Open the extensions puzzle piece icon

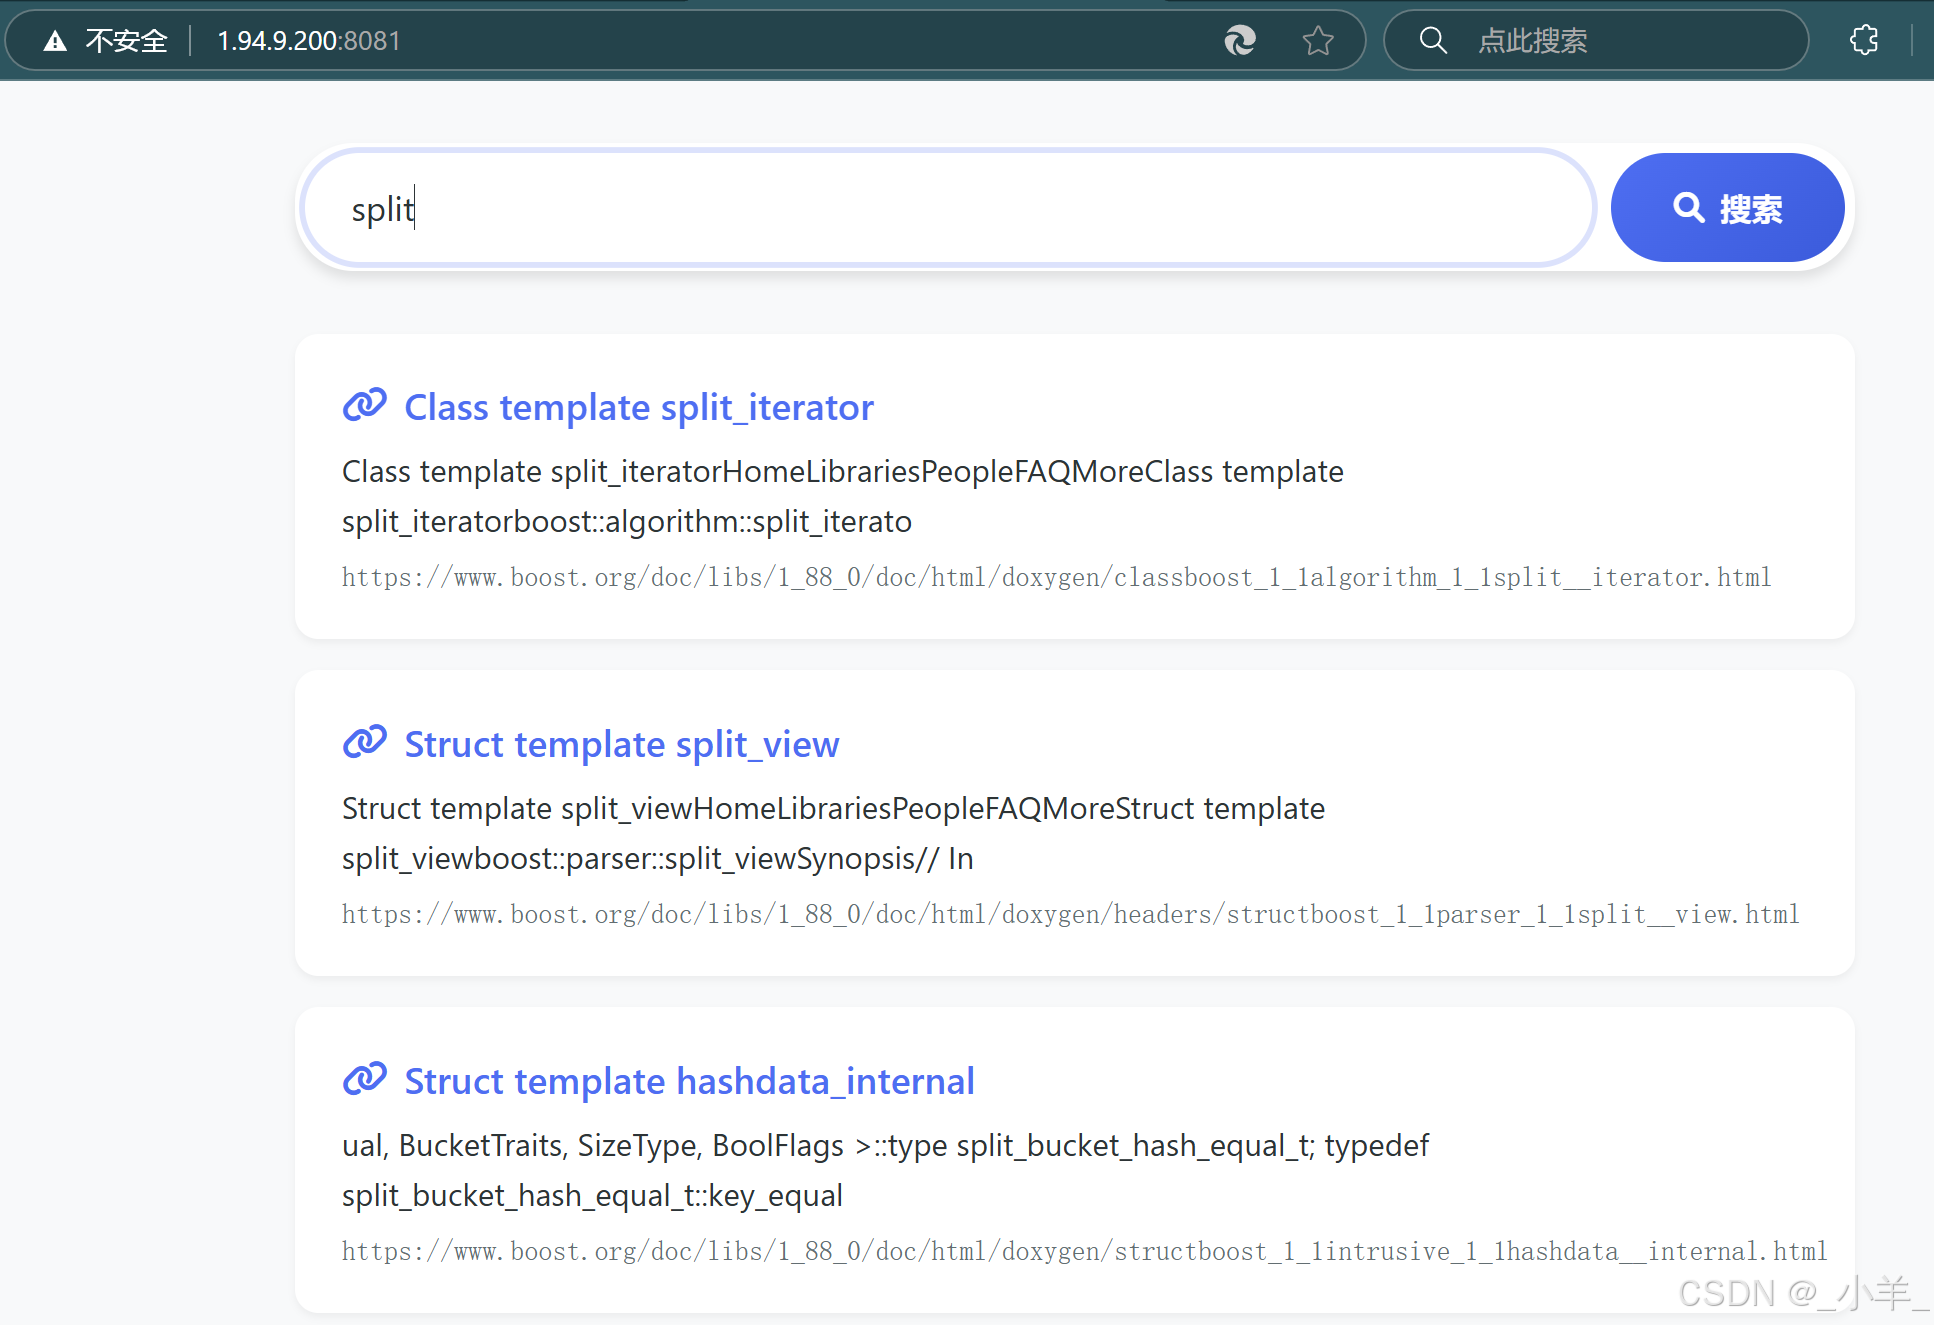[x=1864, y=40]
